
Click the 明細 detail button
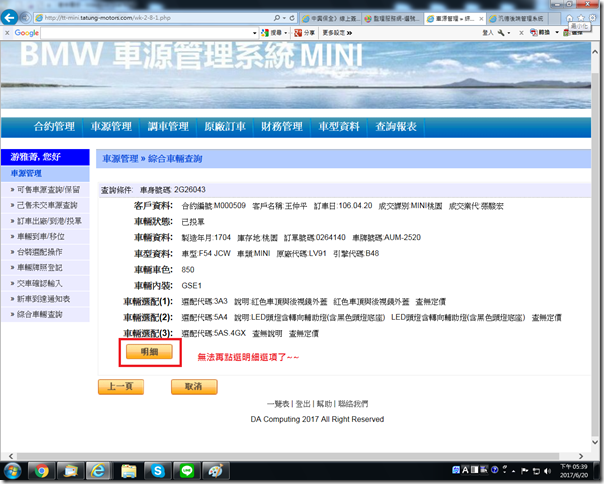click(x=149, y=351)
